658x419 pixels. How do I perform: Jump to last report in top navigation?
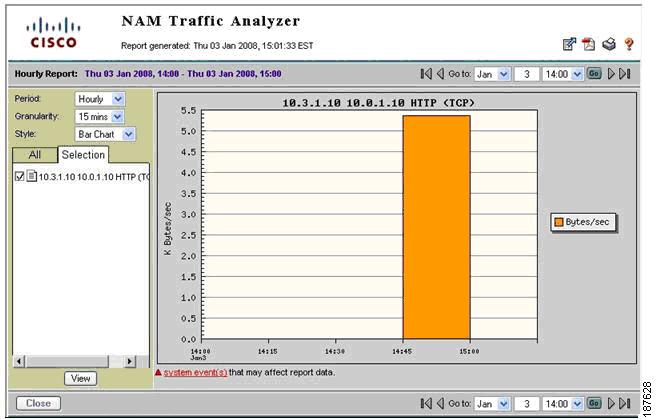(x=625, y=74)
